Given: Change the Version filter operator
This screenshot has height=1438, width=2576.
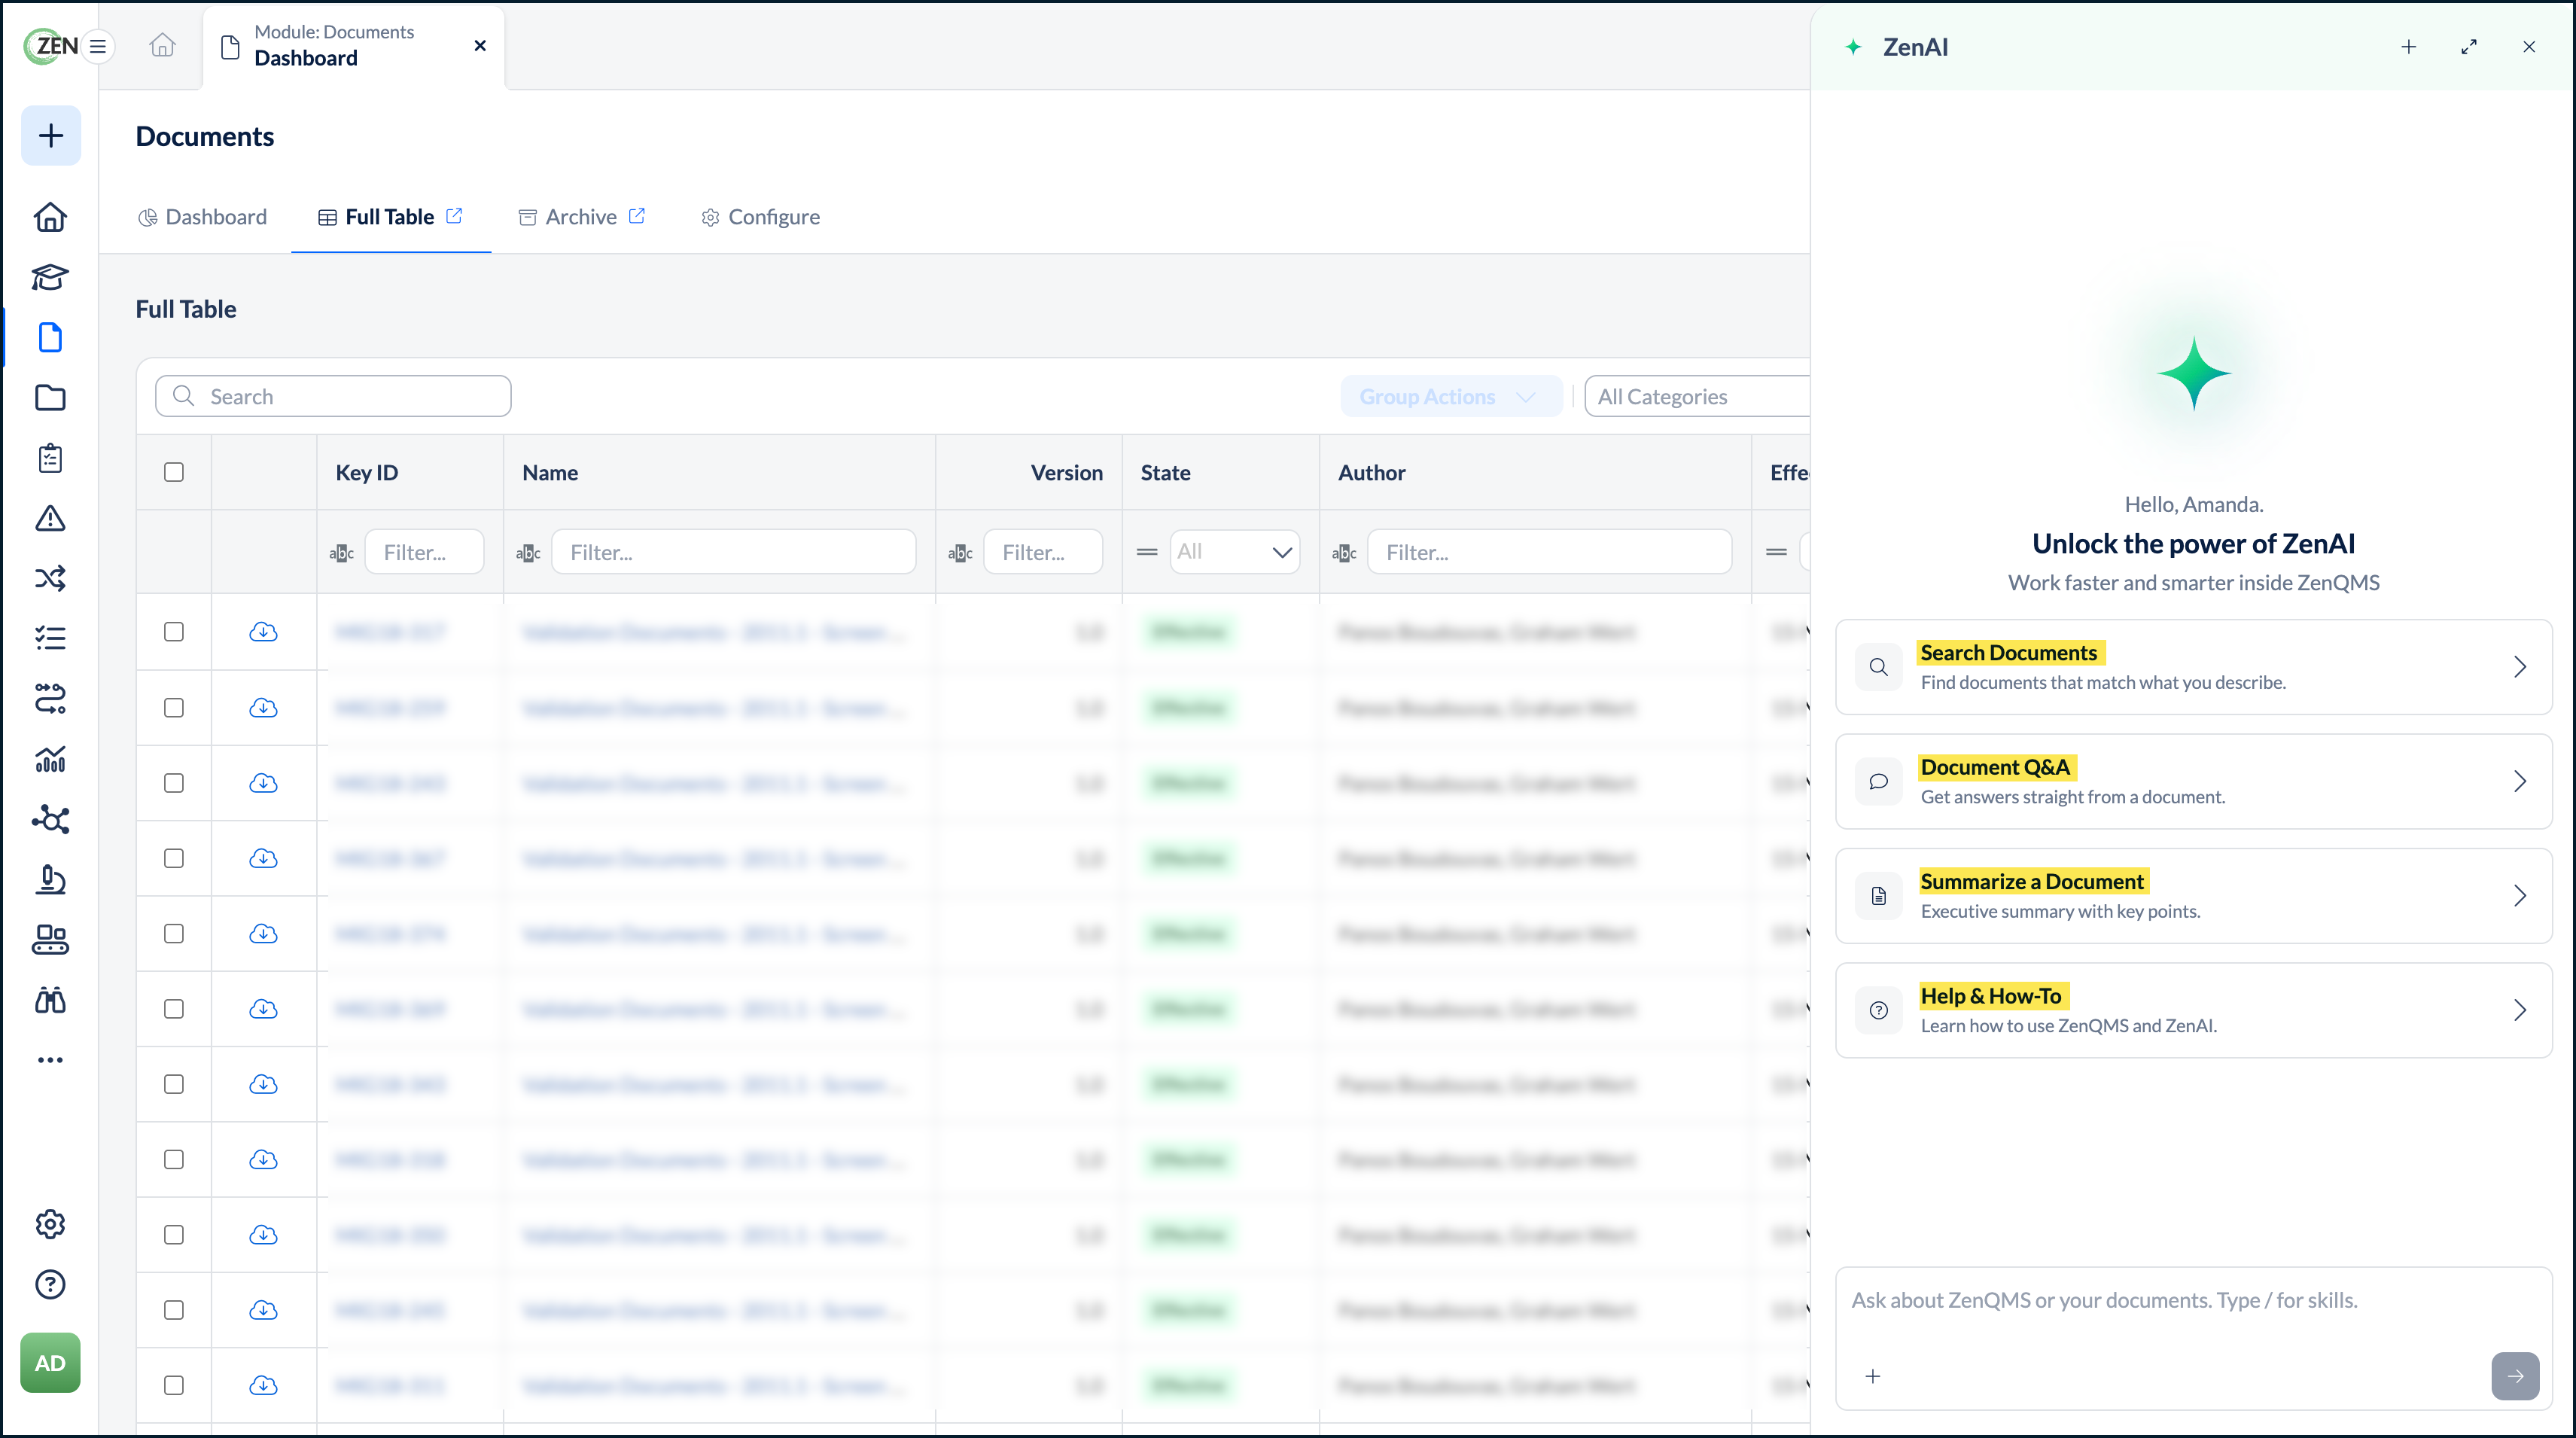Looking at the screenshot, I should coord(960,553).
